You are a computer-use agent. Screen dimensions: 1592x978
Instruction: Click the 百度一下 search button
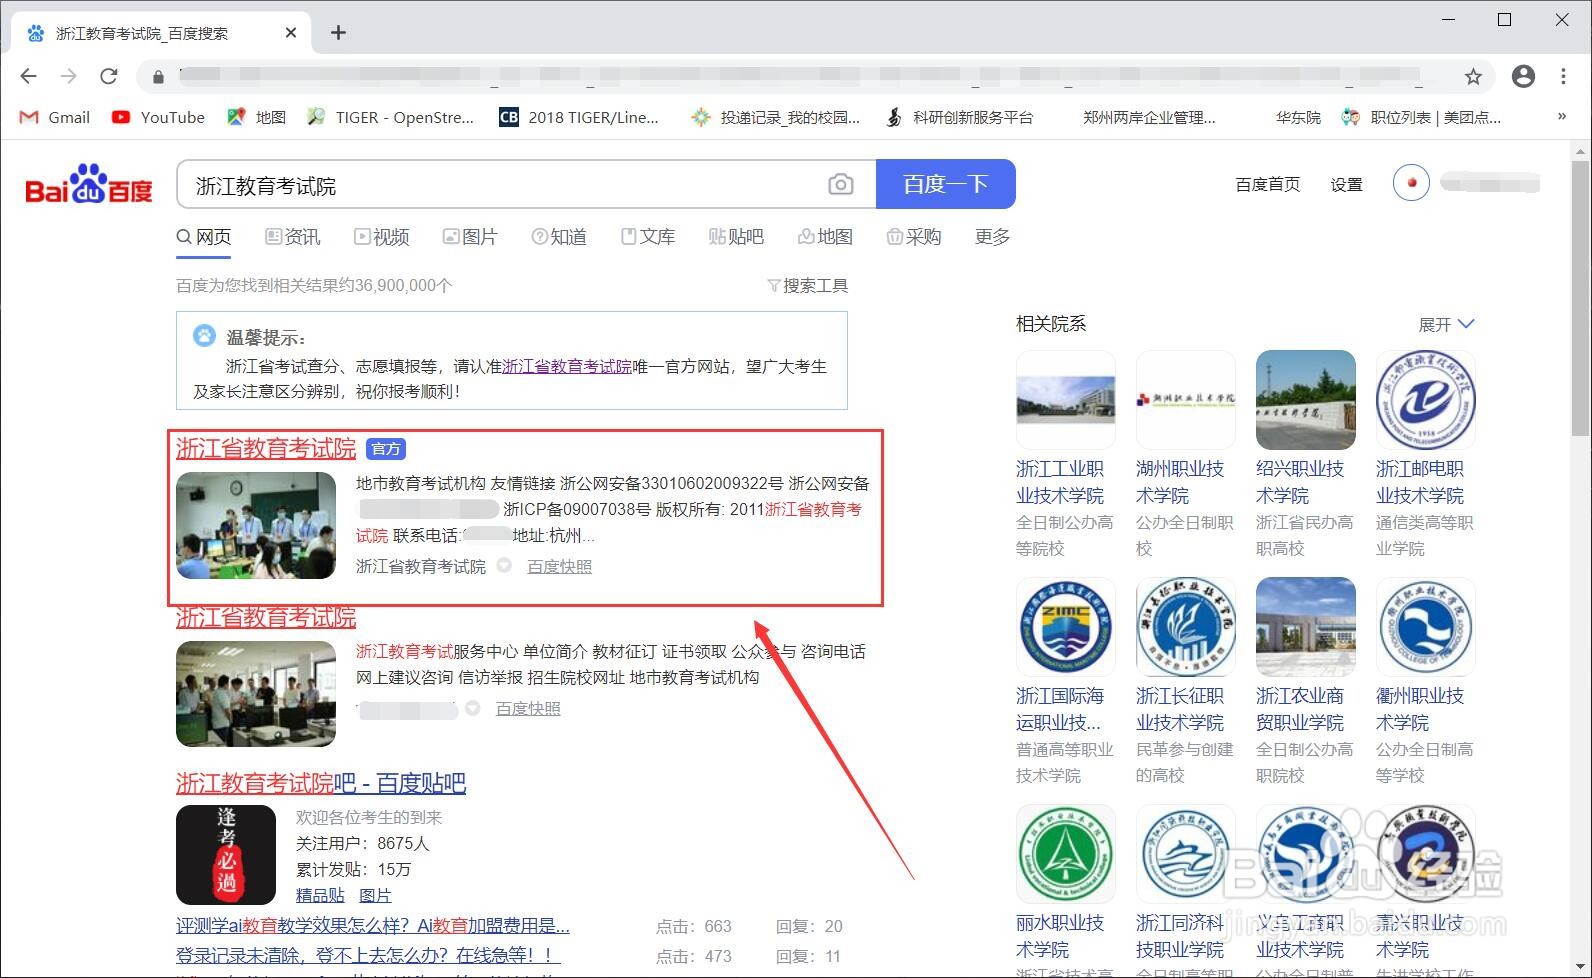pyautogui.click(x=946, y=184)
